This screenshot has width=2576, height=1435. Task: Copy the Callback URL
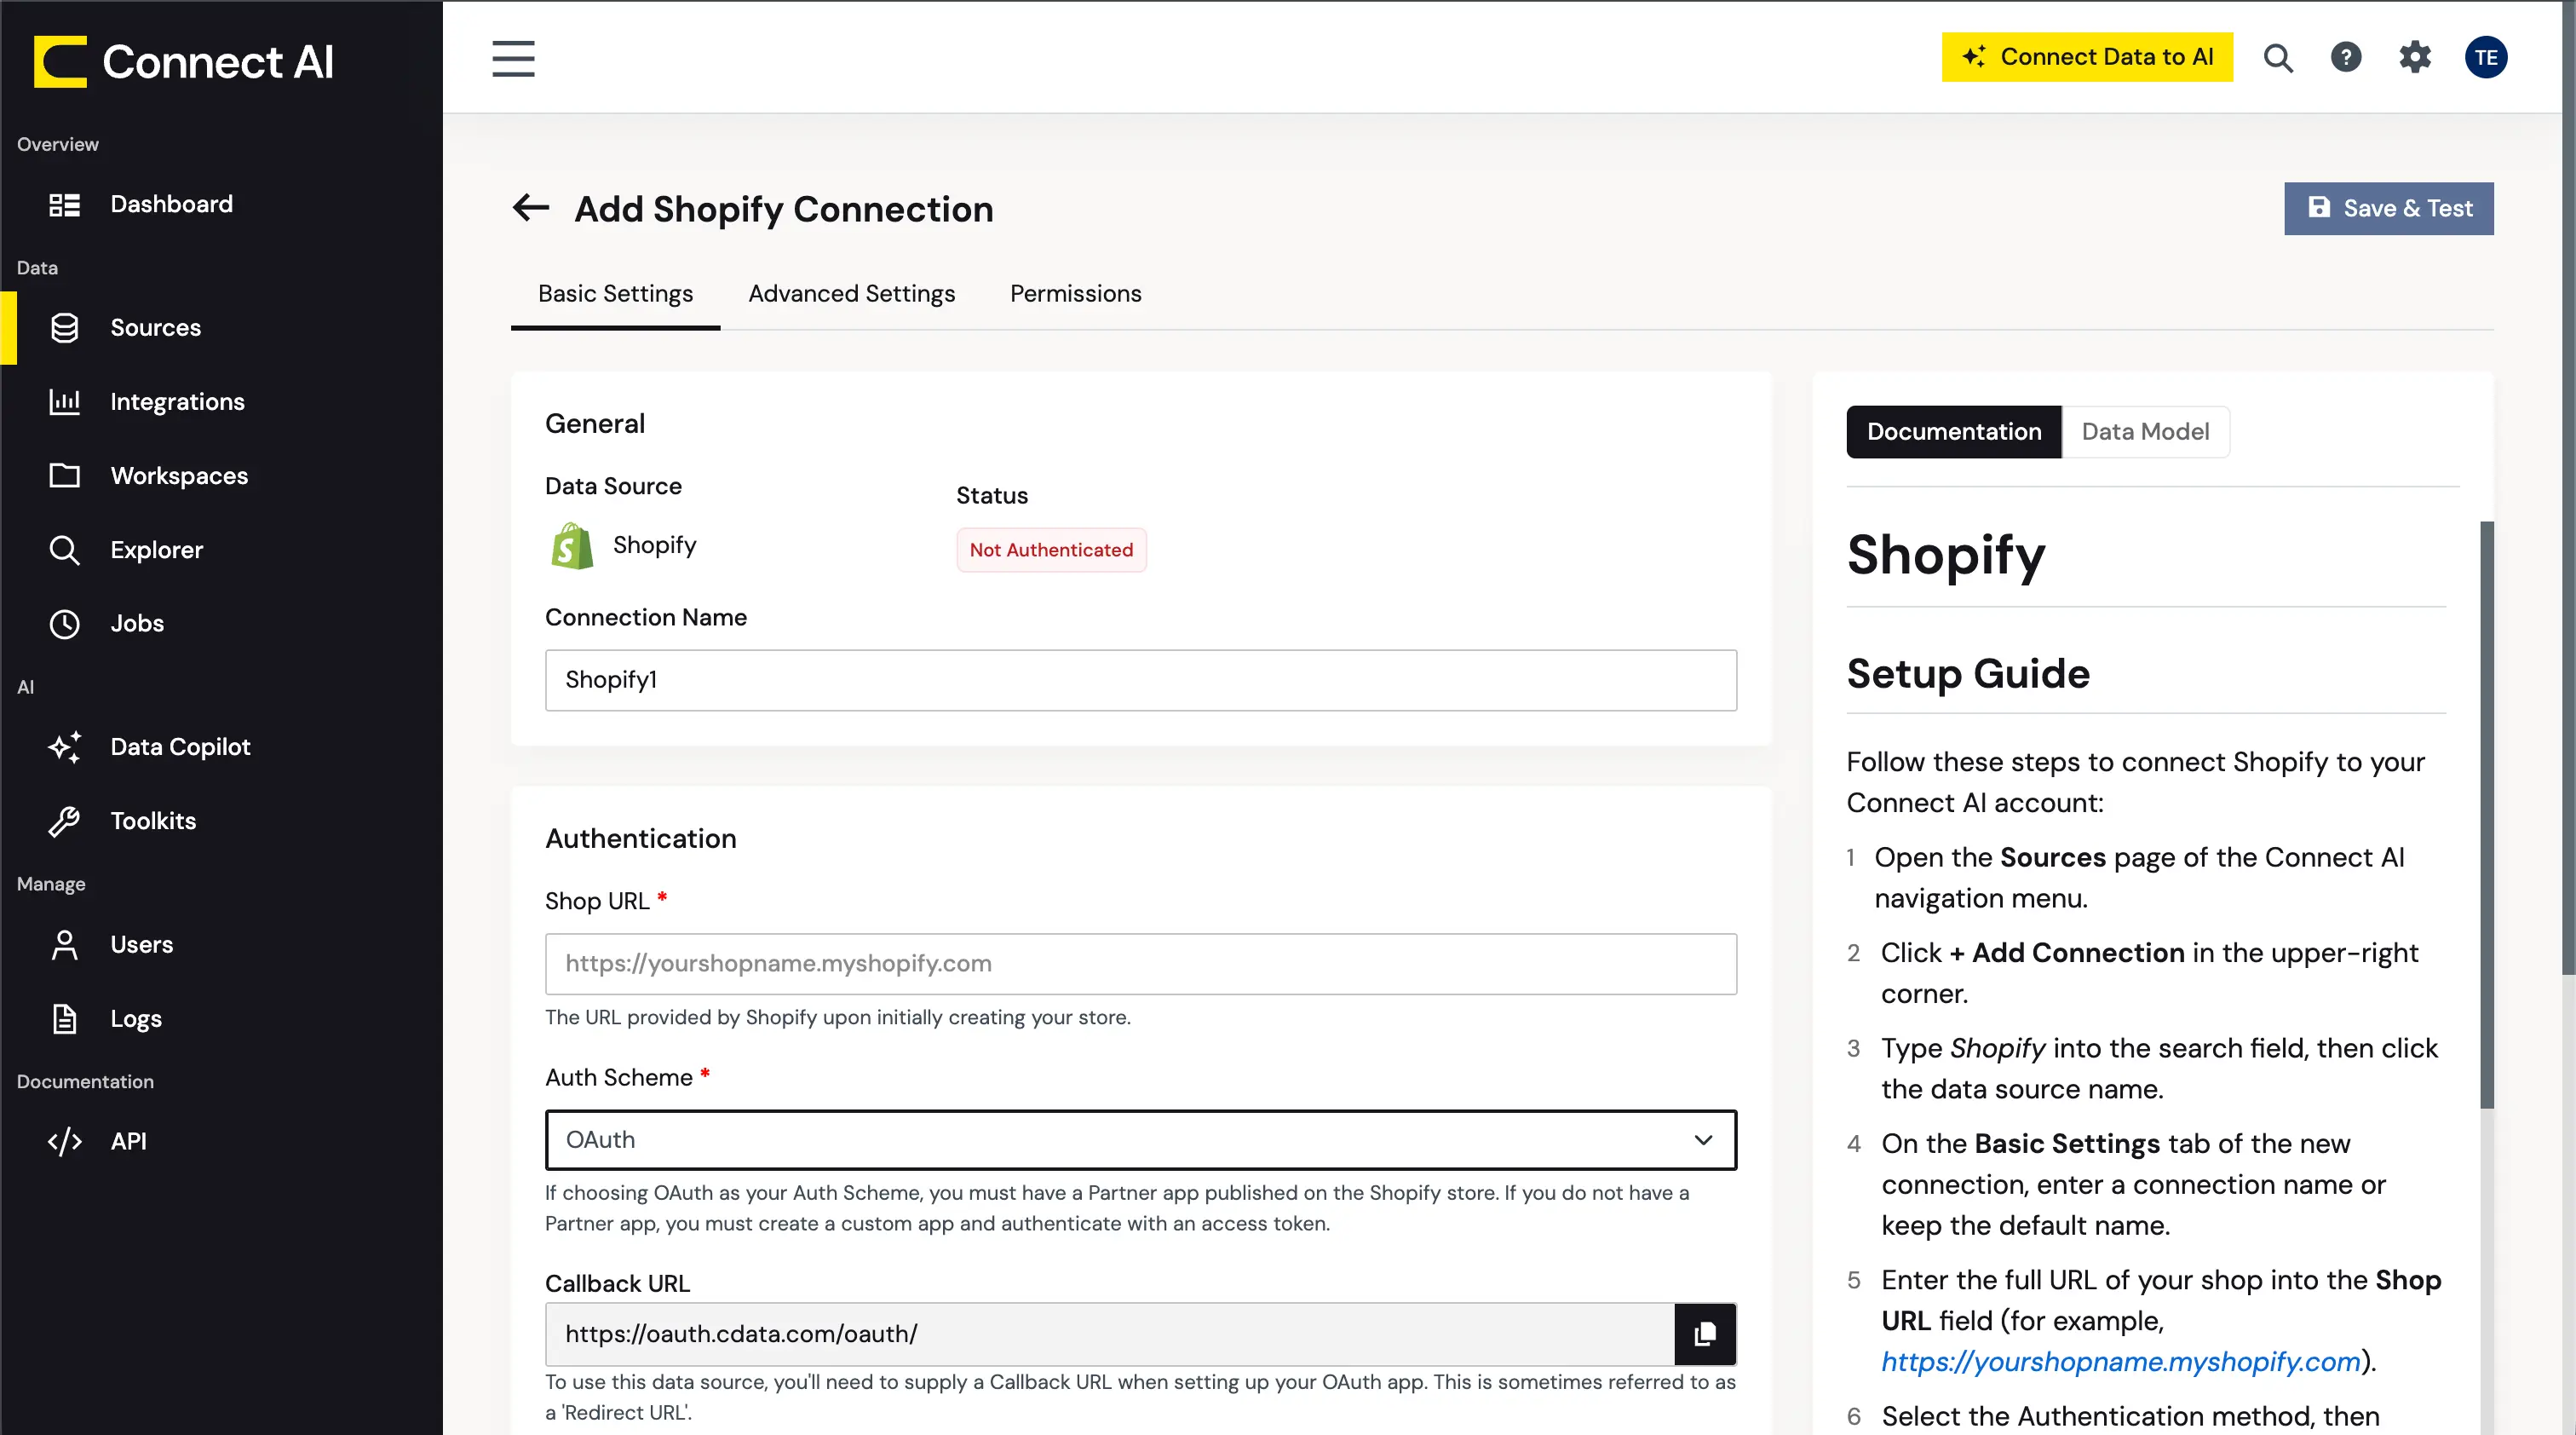pos(1705,1334)
